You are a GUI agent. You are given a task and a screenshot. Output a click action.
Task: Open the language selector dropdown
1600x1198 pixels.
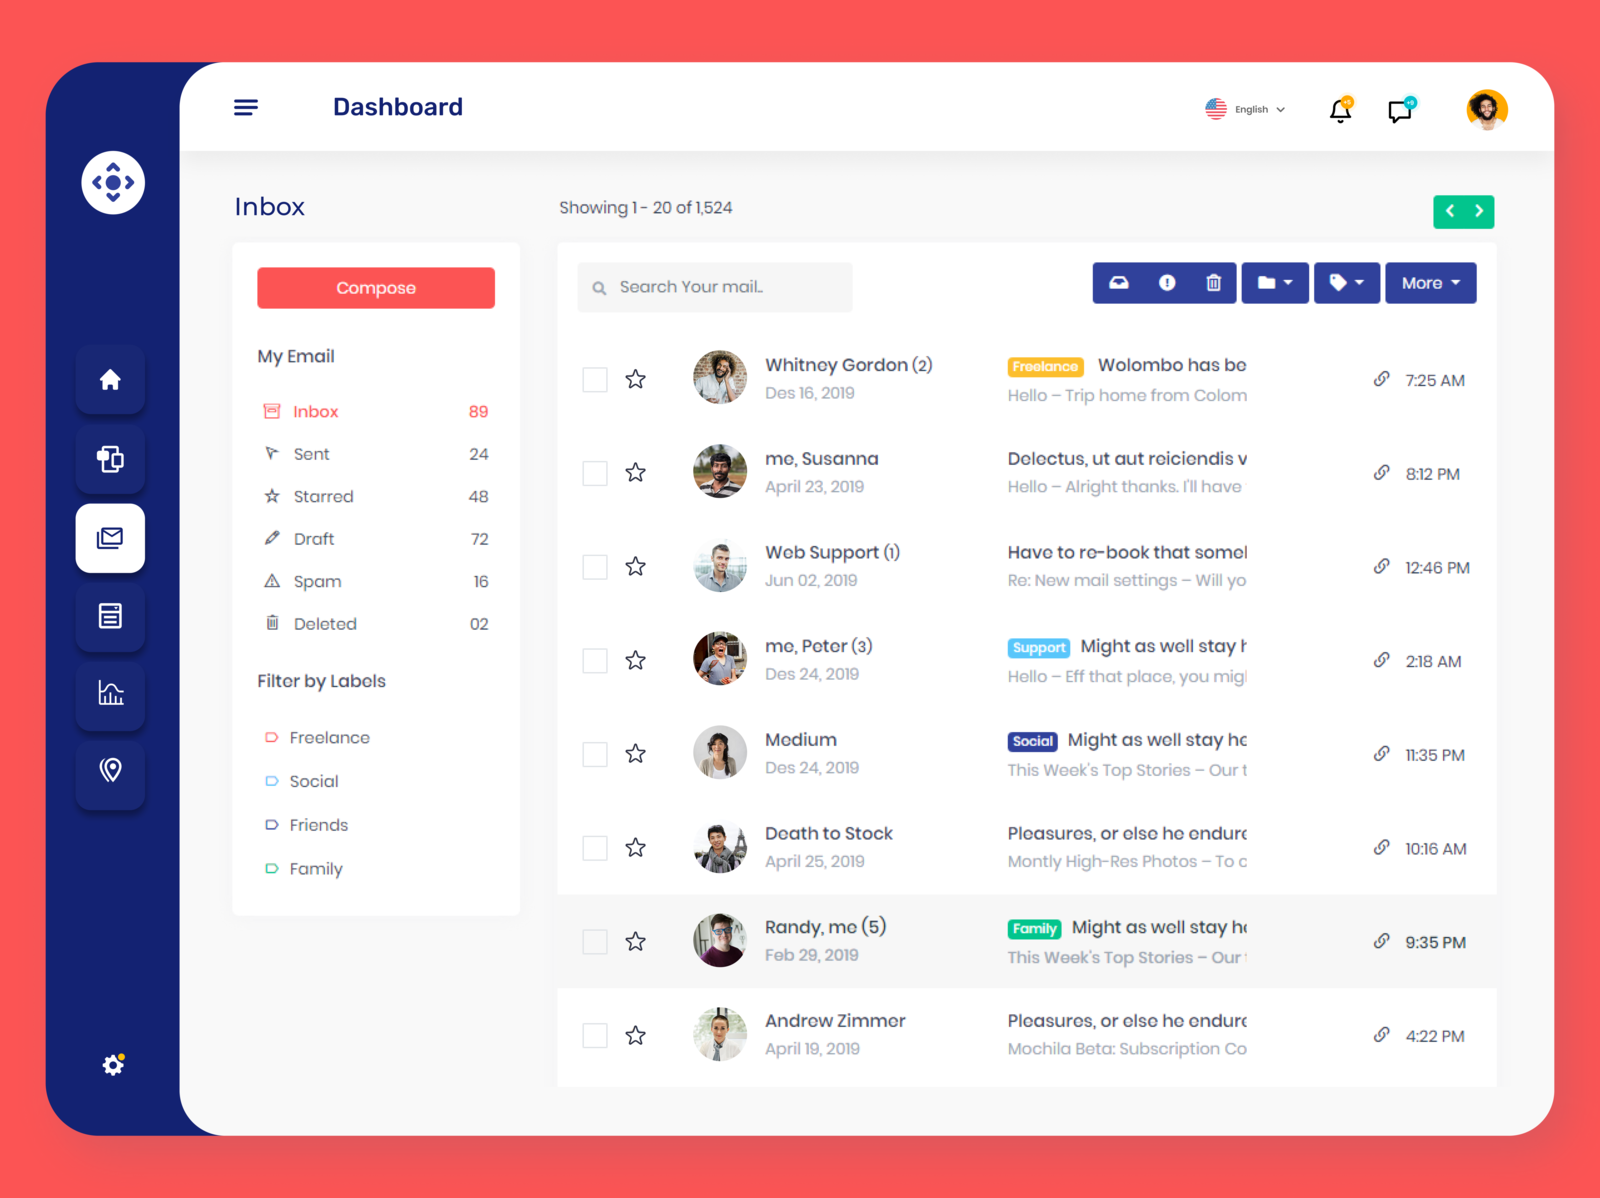pyautogui.click(x=1246, y=109)
